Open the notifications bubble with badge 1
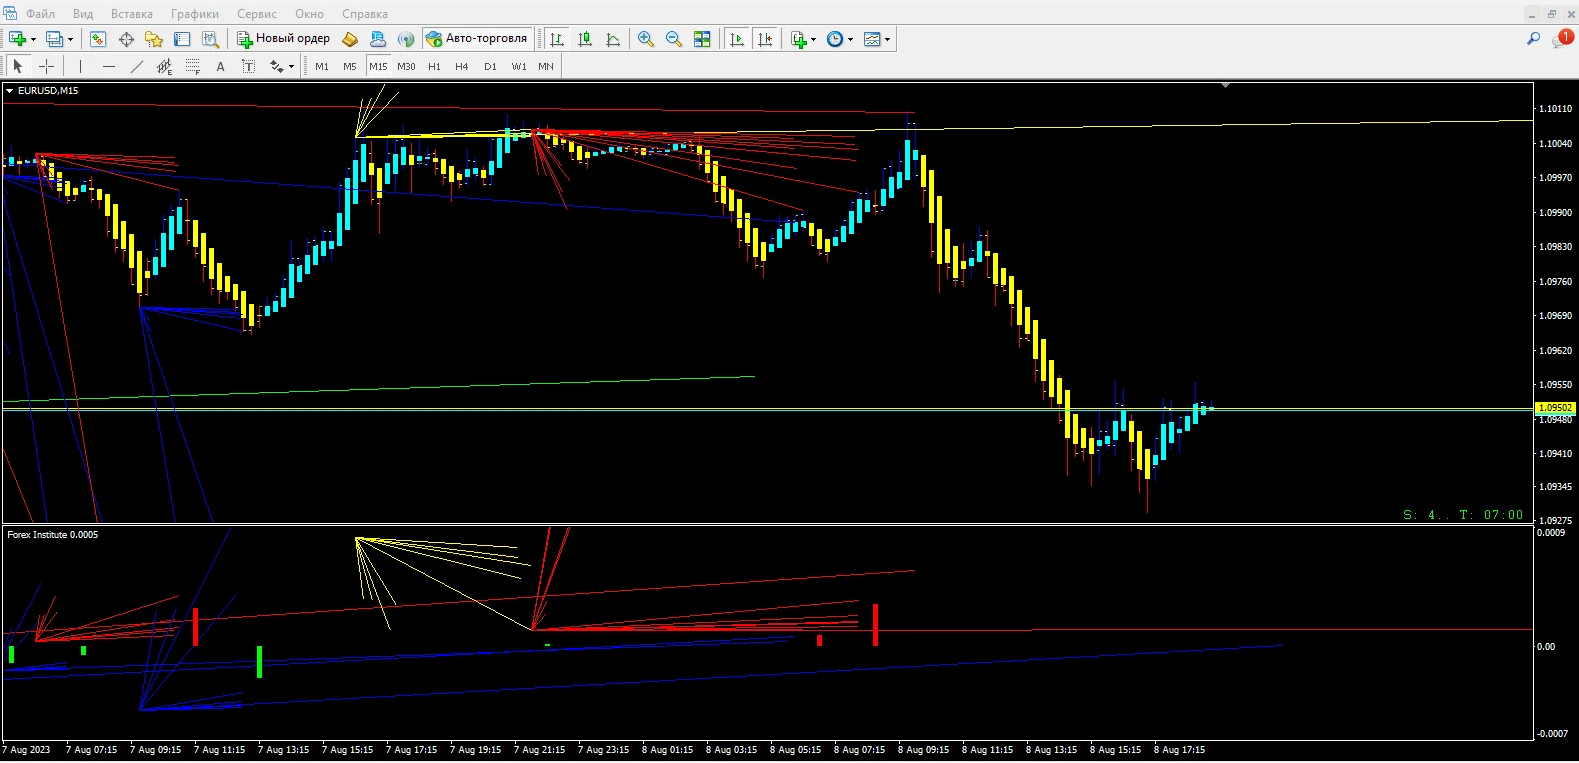The height and width of the screenshot is (763, 1579). [1563, 38]
